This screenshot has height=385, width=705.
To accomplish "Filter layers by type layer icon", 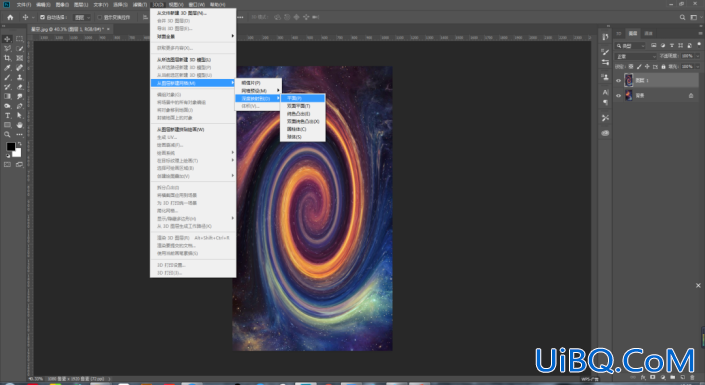I will (x=672, y=45).
